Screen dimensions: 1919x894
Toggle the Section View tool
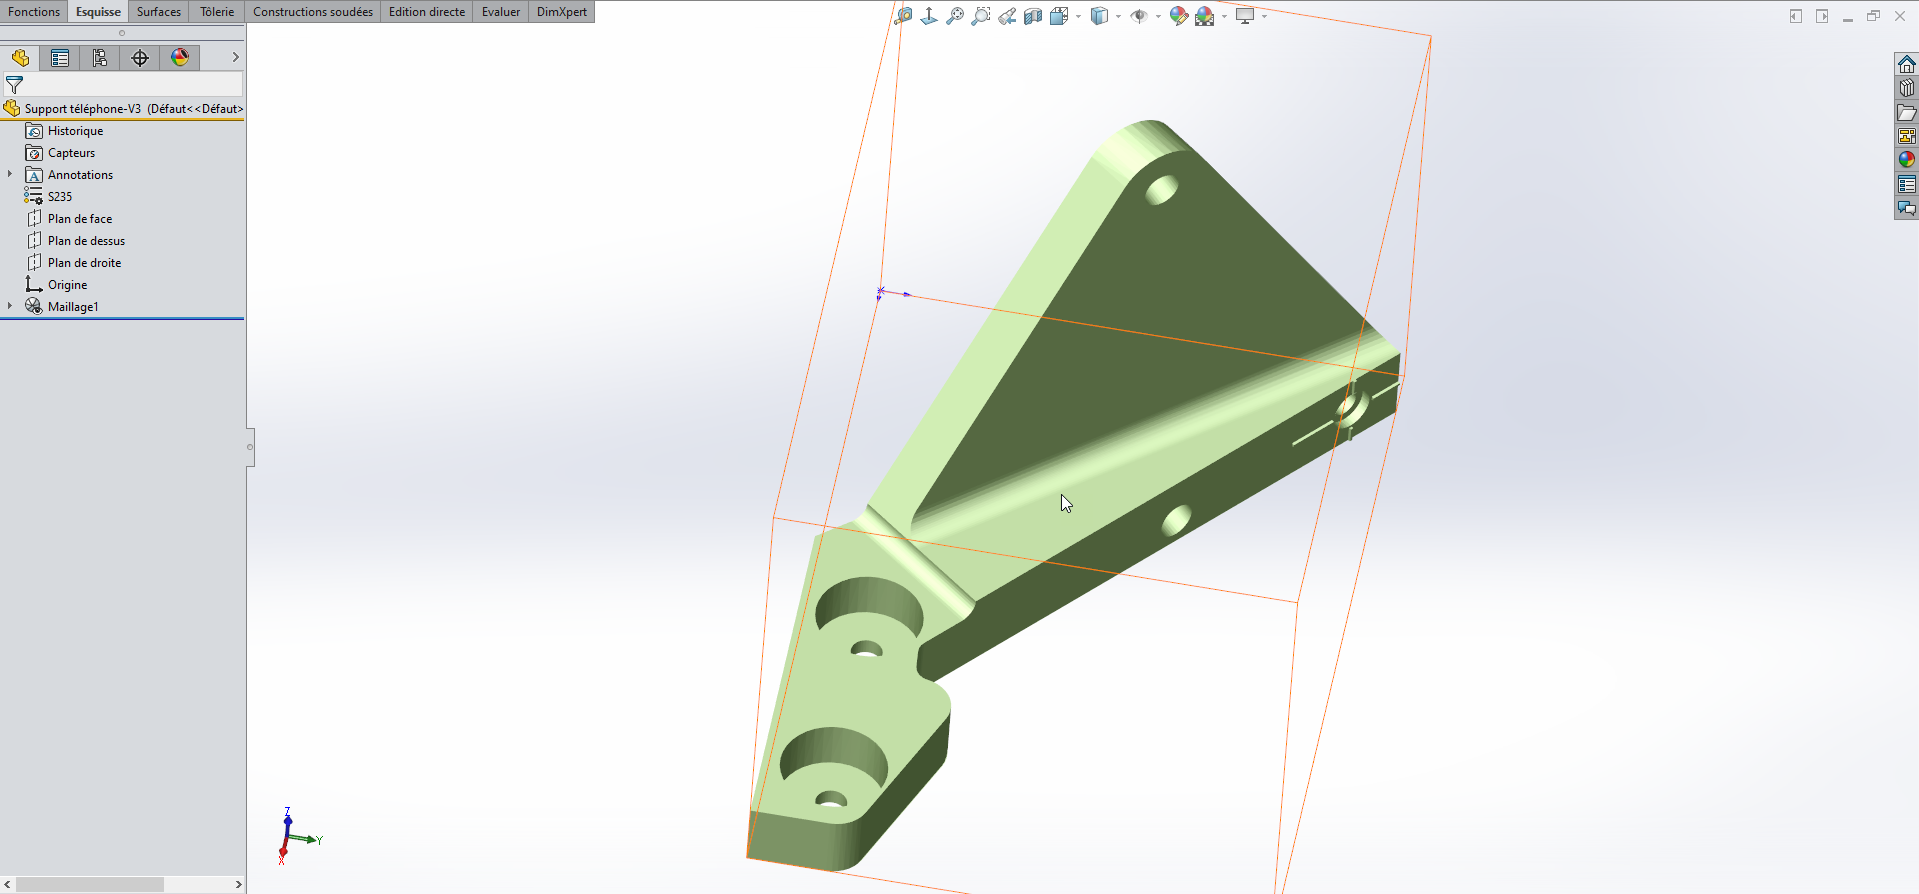coord(1033,16)
